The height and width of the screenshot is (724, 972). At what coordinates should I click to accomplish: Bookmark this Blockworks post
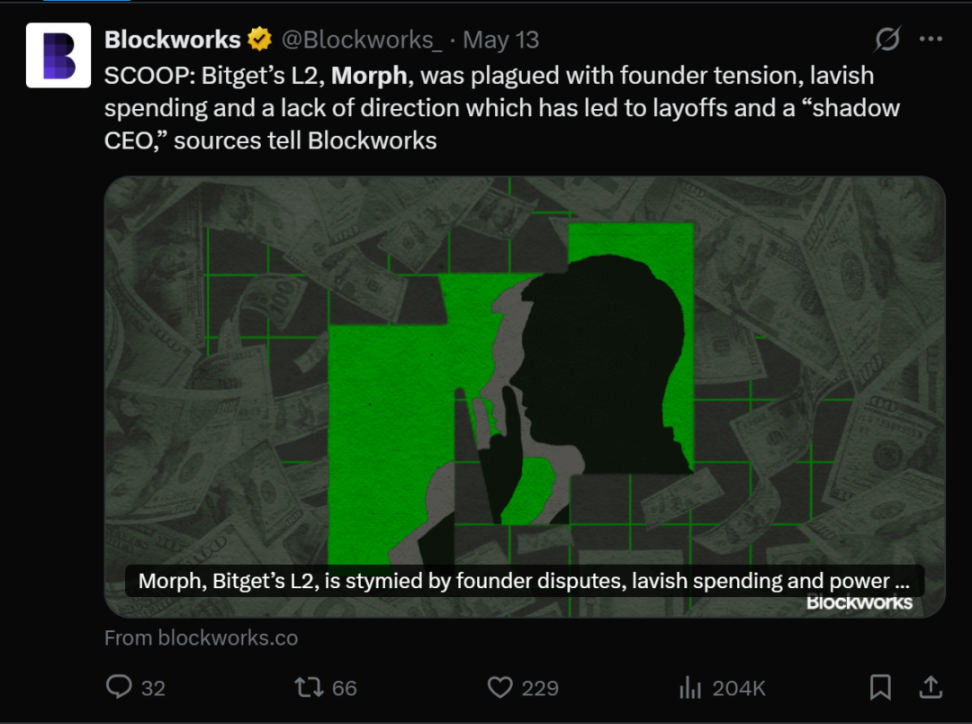point(880,687)
